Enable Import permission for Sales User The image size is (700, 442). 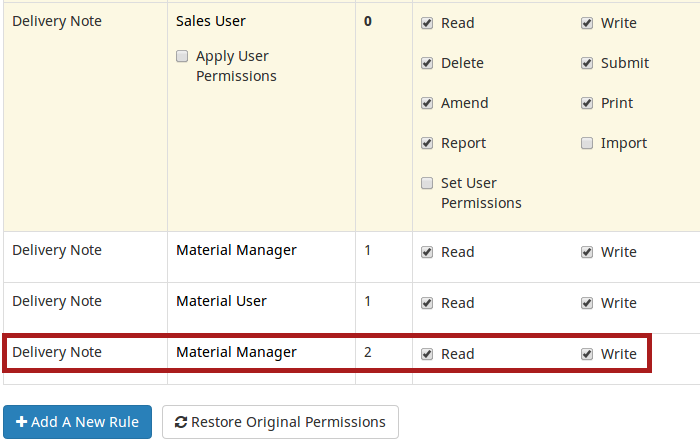(x=587, y=143)
